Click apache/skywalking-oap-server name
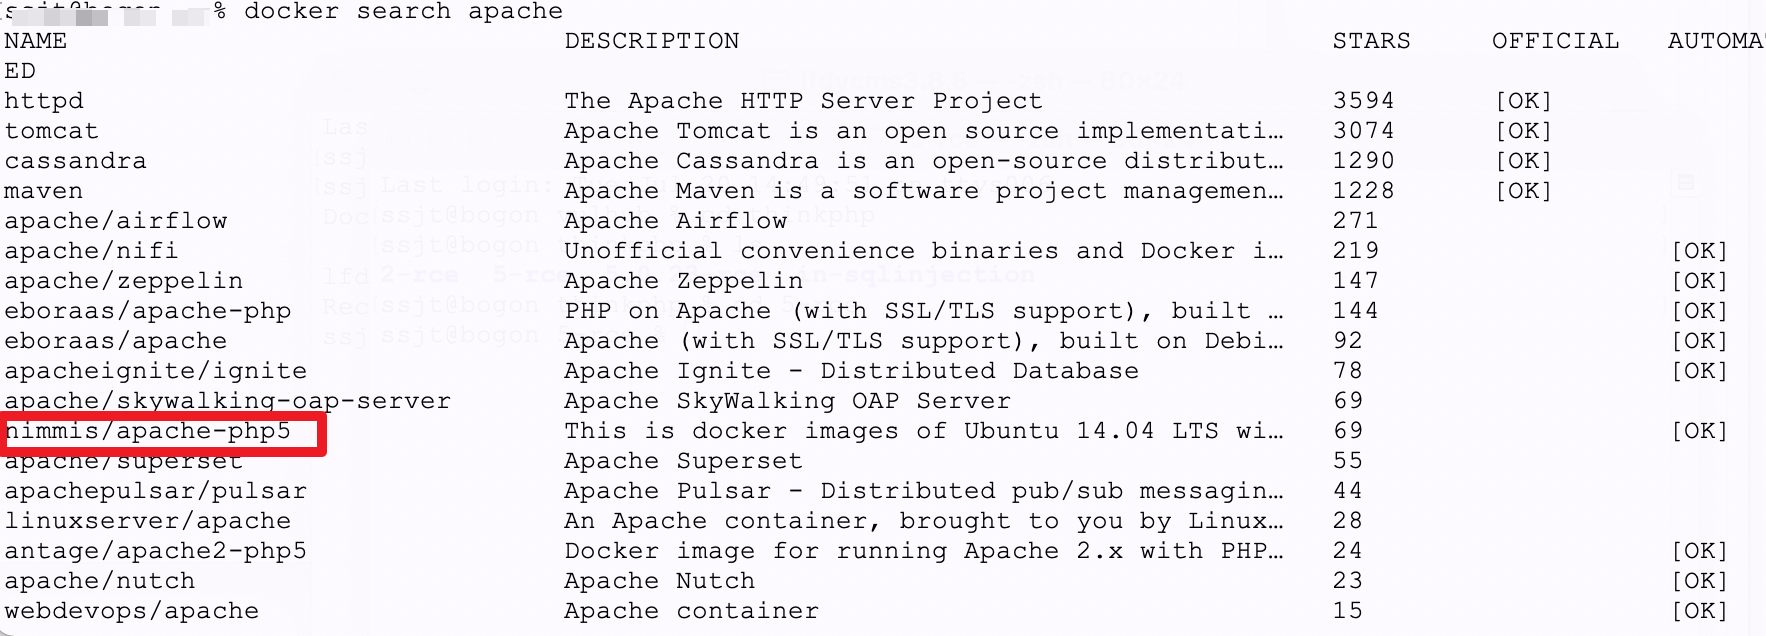This screenshot has width=1766, height=636. point(228,401)
